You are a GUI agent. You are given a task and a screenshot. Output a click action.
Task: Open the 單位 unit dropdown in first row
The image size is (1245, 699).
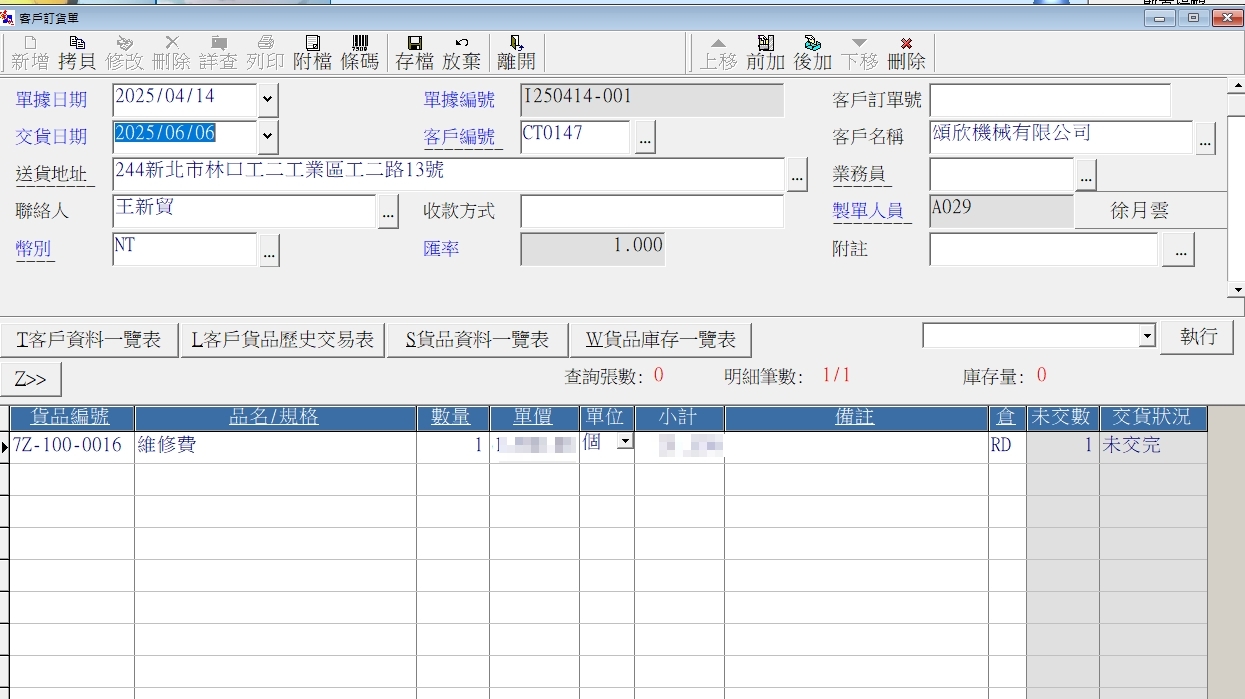click(x=625, y=442)
